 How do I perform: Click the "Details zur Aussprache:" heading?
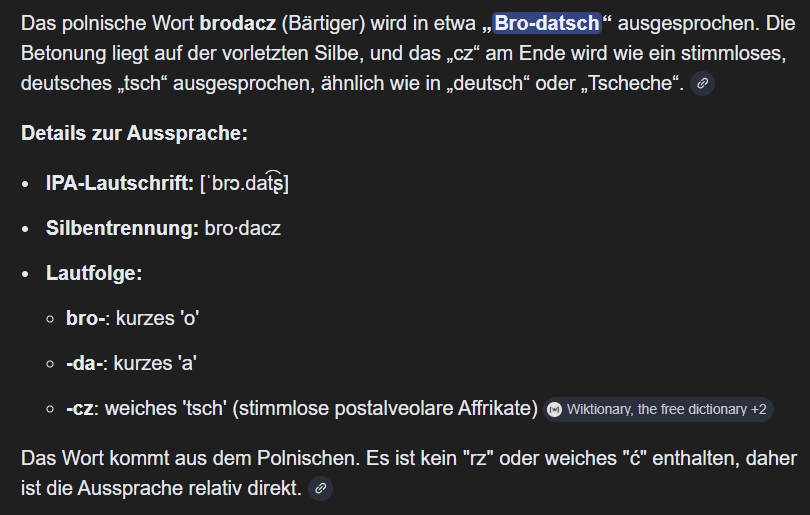(x=134, y=133)
